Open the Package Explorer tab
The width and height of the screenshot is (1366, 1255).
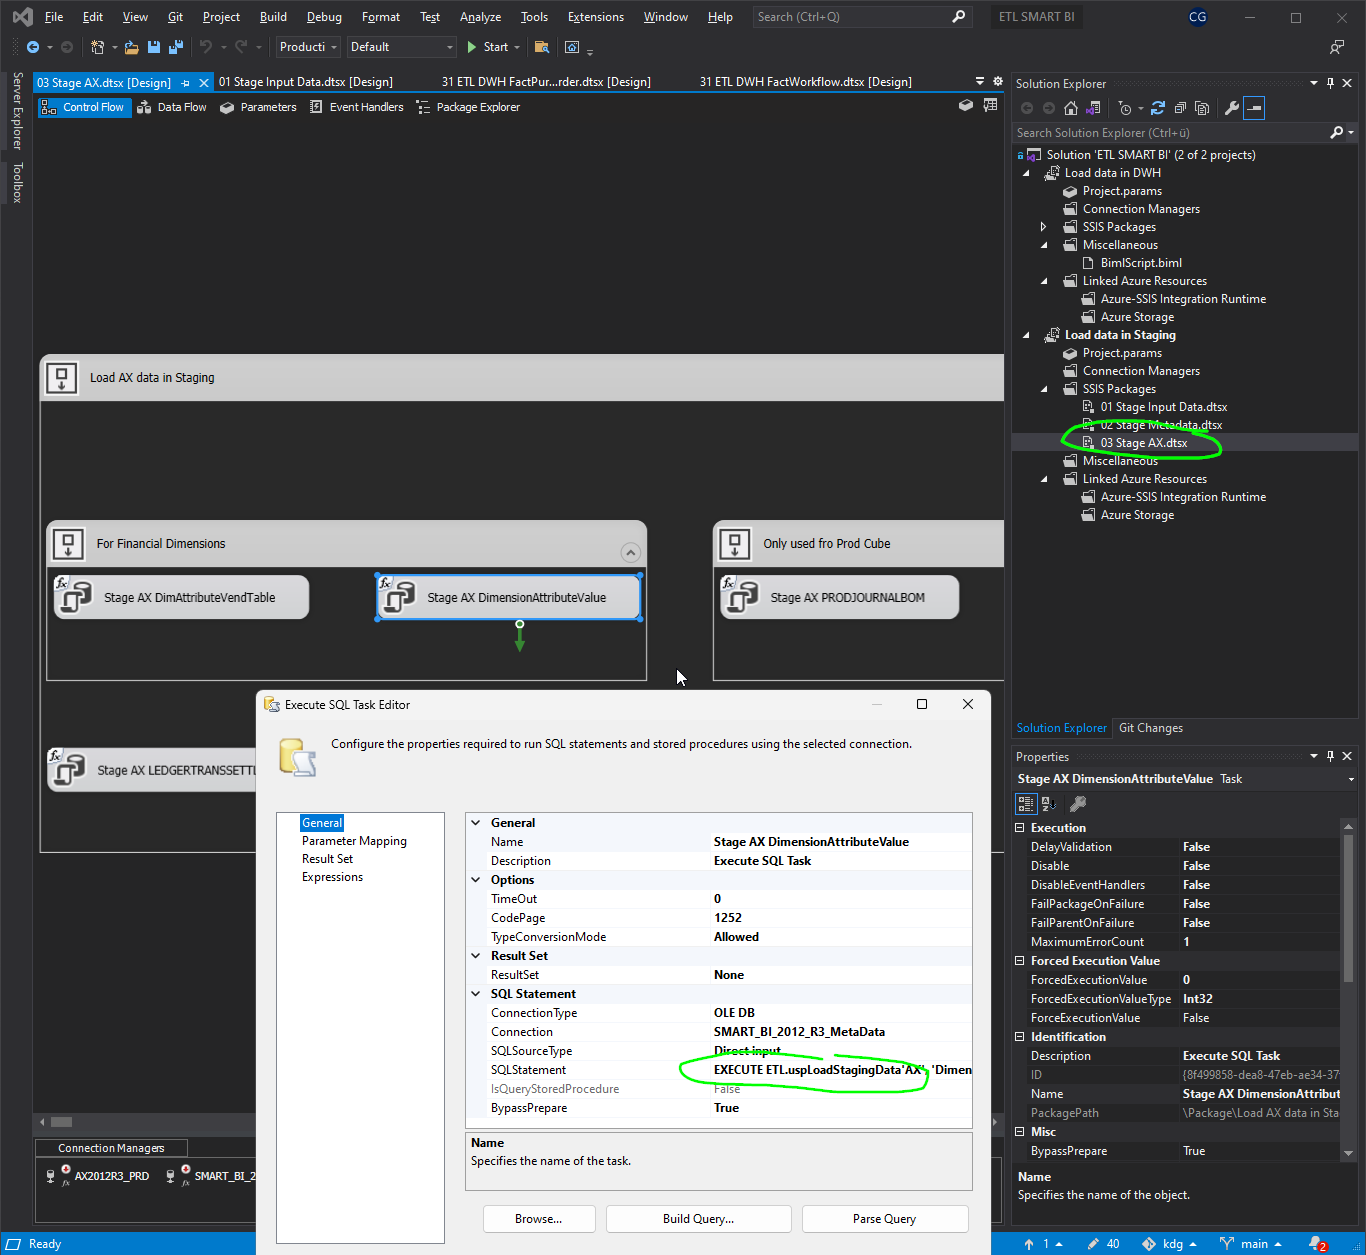point(468,107)
